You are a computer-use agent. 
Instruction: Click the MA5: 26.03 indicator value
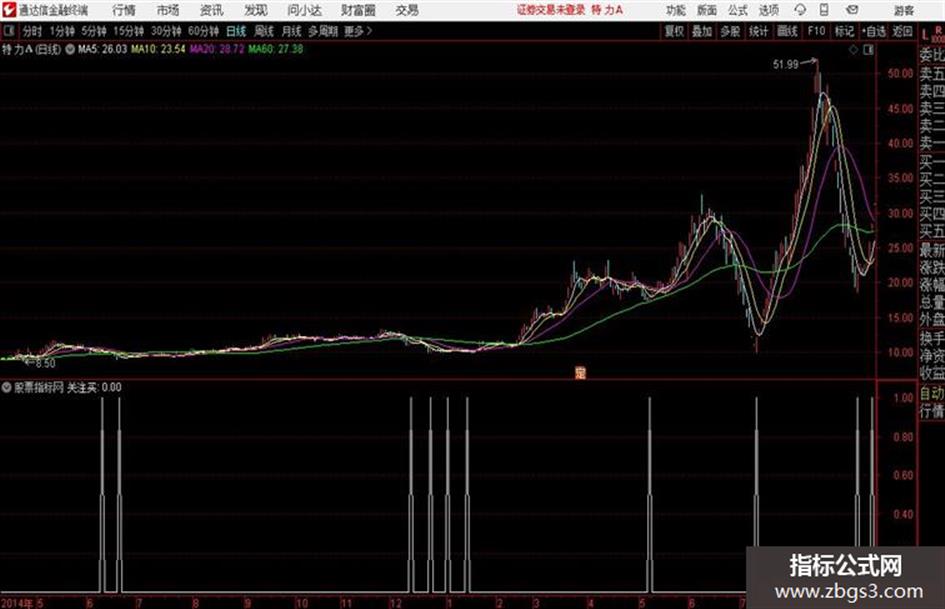coord(102,49)
